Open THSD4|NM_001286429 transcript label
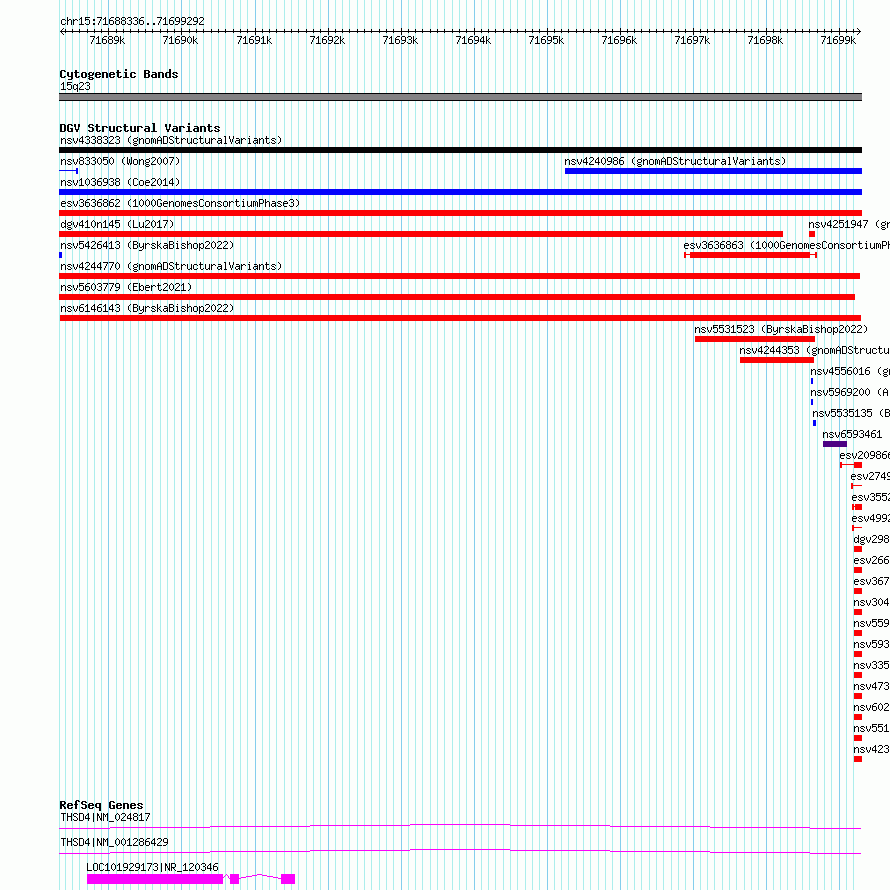This screenshot has width=890, height=890. tap(114, 842)
